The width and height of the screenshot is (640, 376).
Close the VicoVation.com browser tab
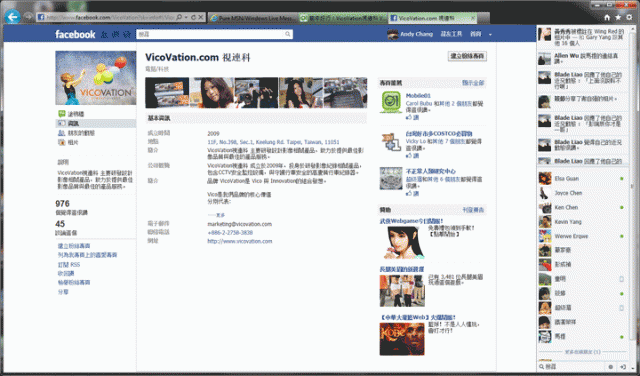tap(473, 18)
